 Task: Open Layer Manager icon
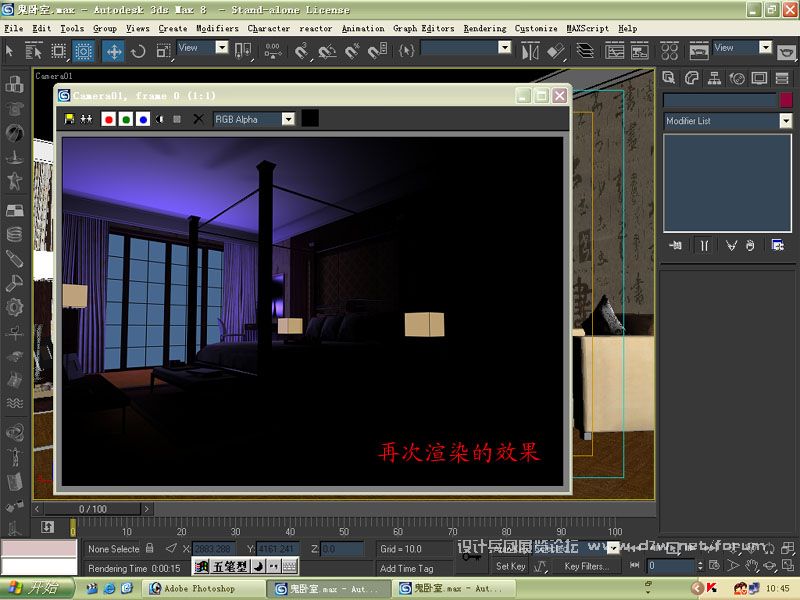coord(585,51)
